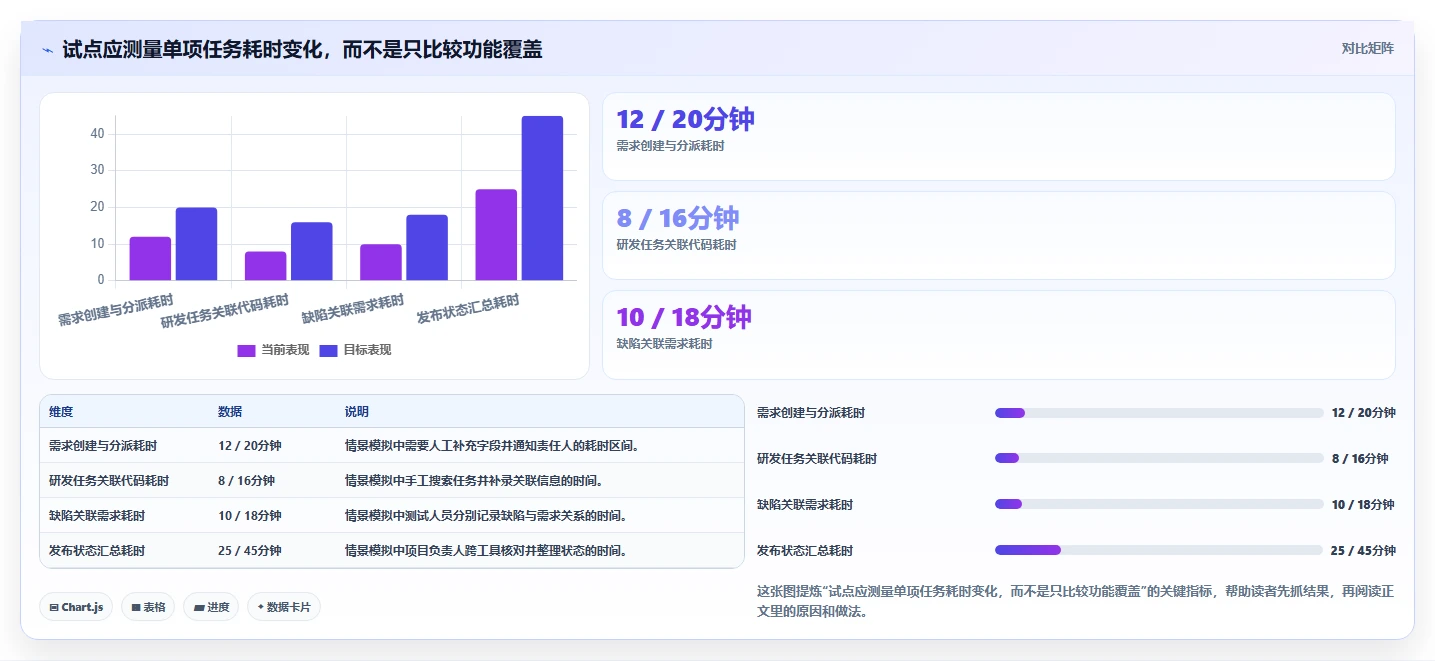This screenshot has height=661, width=1435.
Task: Click the 发布状态汇总耗时 progress bar
Action: pyautogui.click(x=1159, y=550)
